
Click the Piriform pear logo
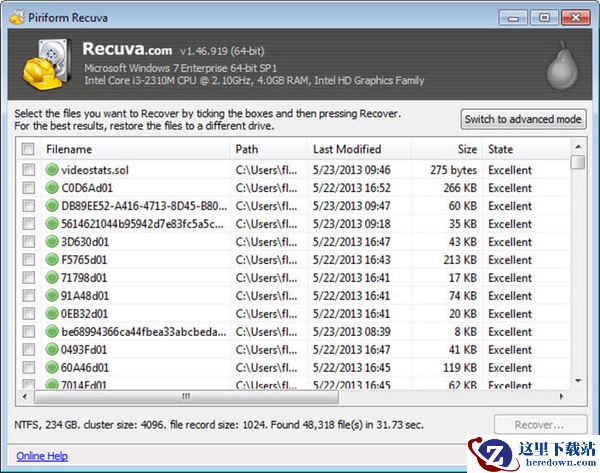point(562,66)
